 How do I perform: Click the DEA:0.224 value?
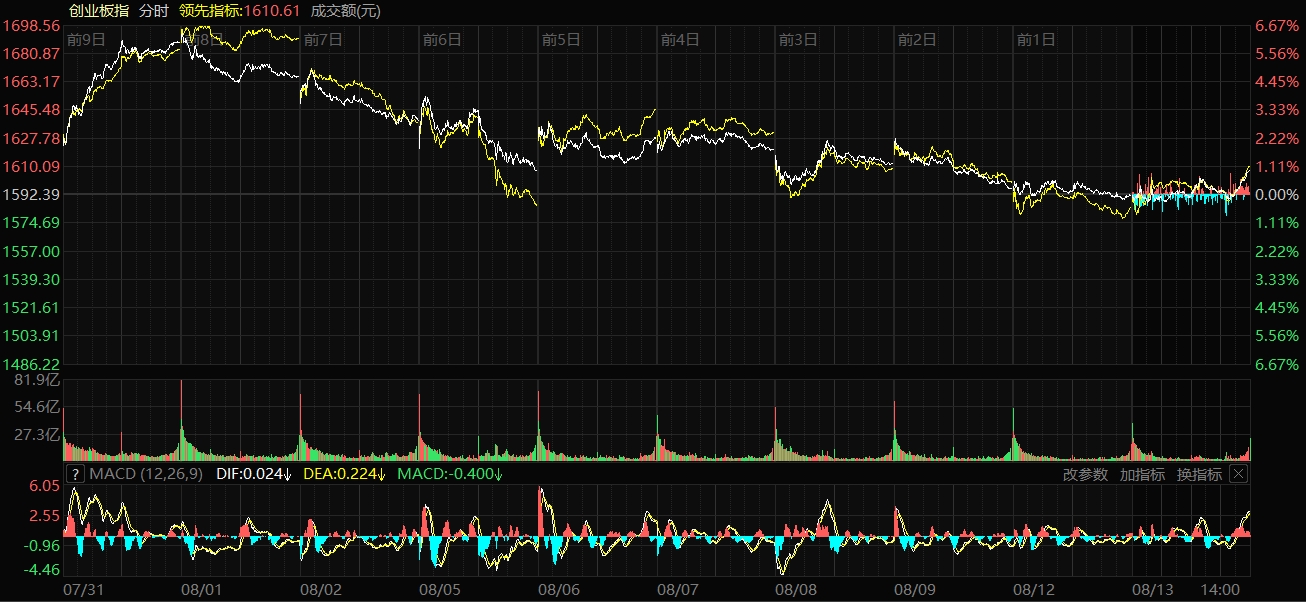[343, 474]
